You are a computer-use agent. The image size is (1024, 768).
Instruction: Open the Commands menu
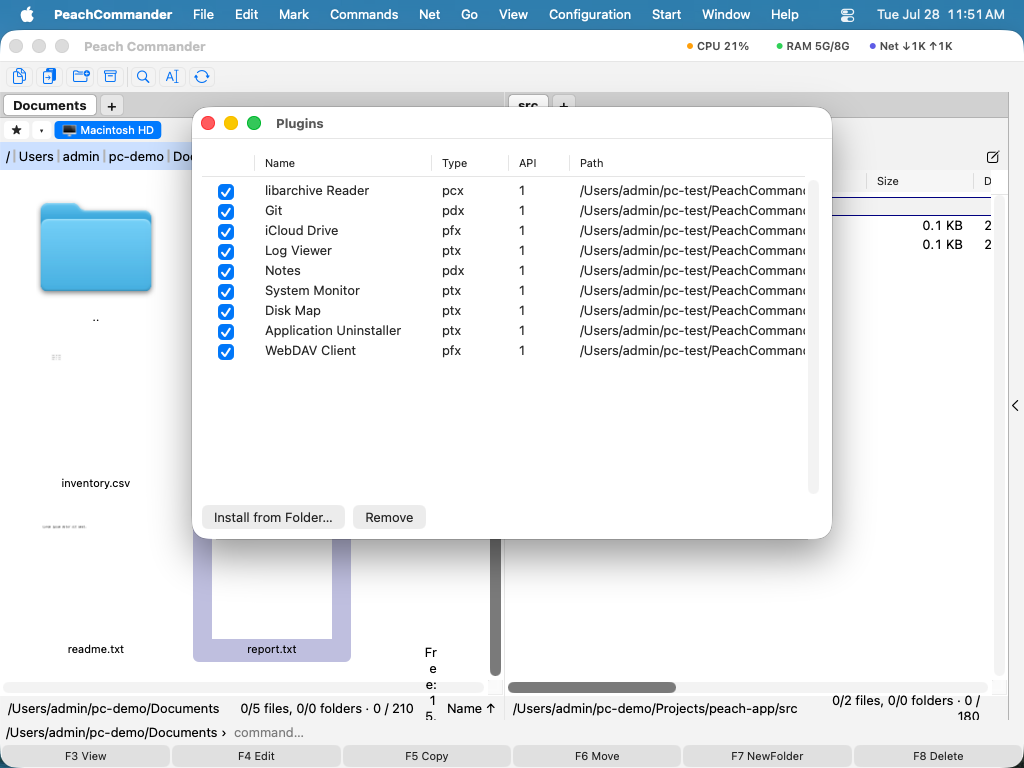click(x=364, y=14)
